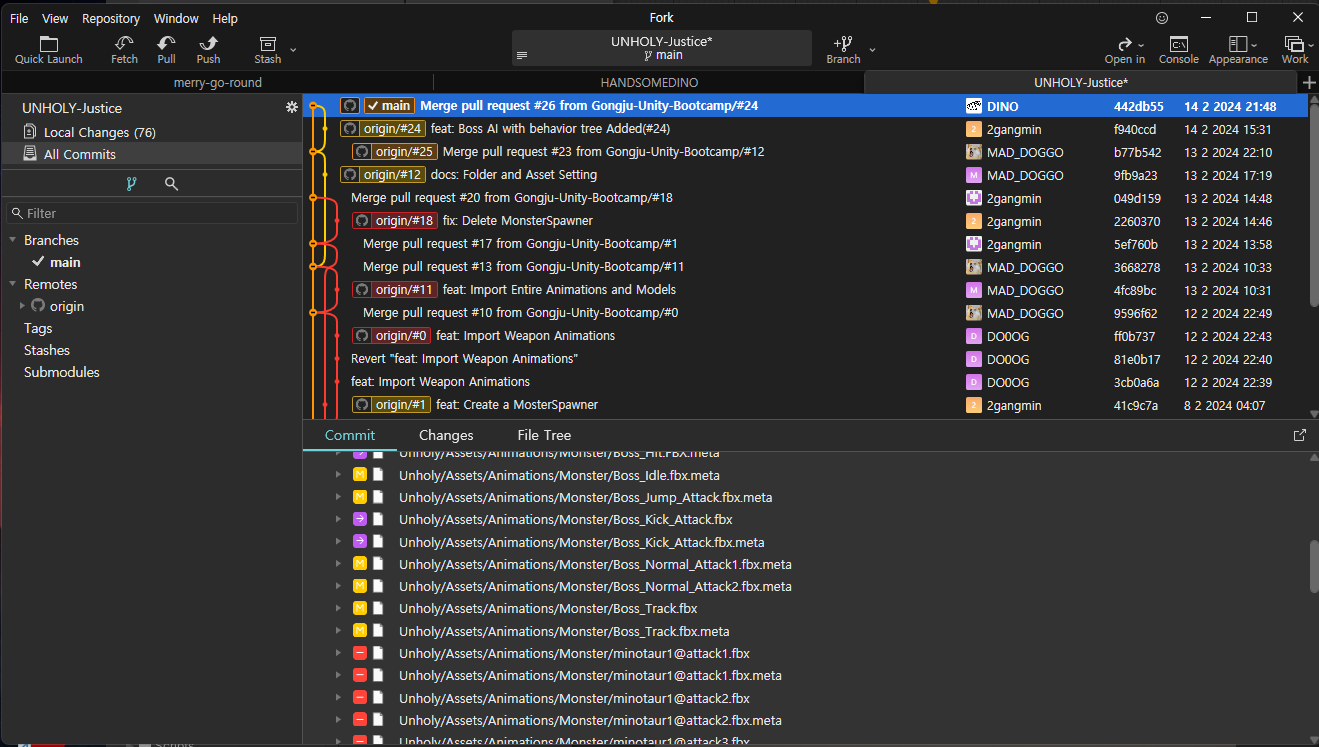Click the sidebar search magnifier icon
This screenshot has height=747, width=1319.
pos(171,184)
